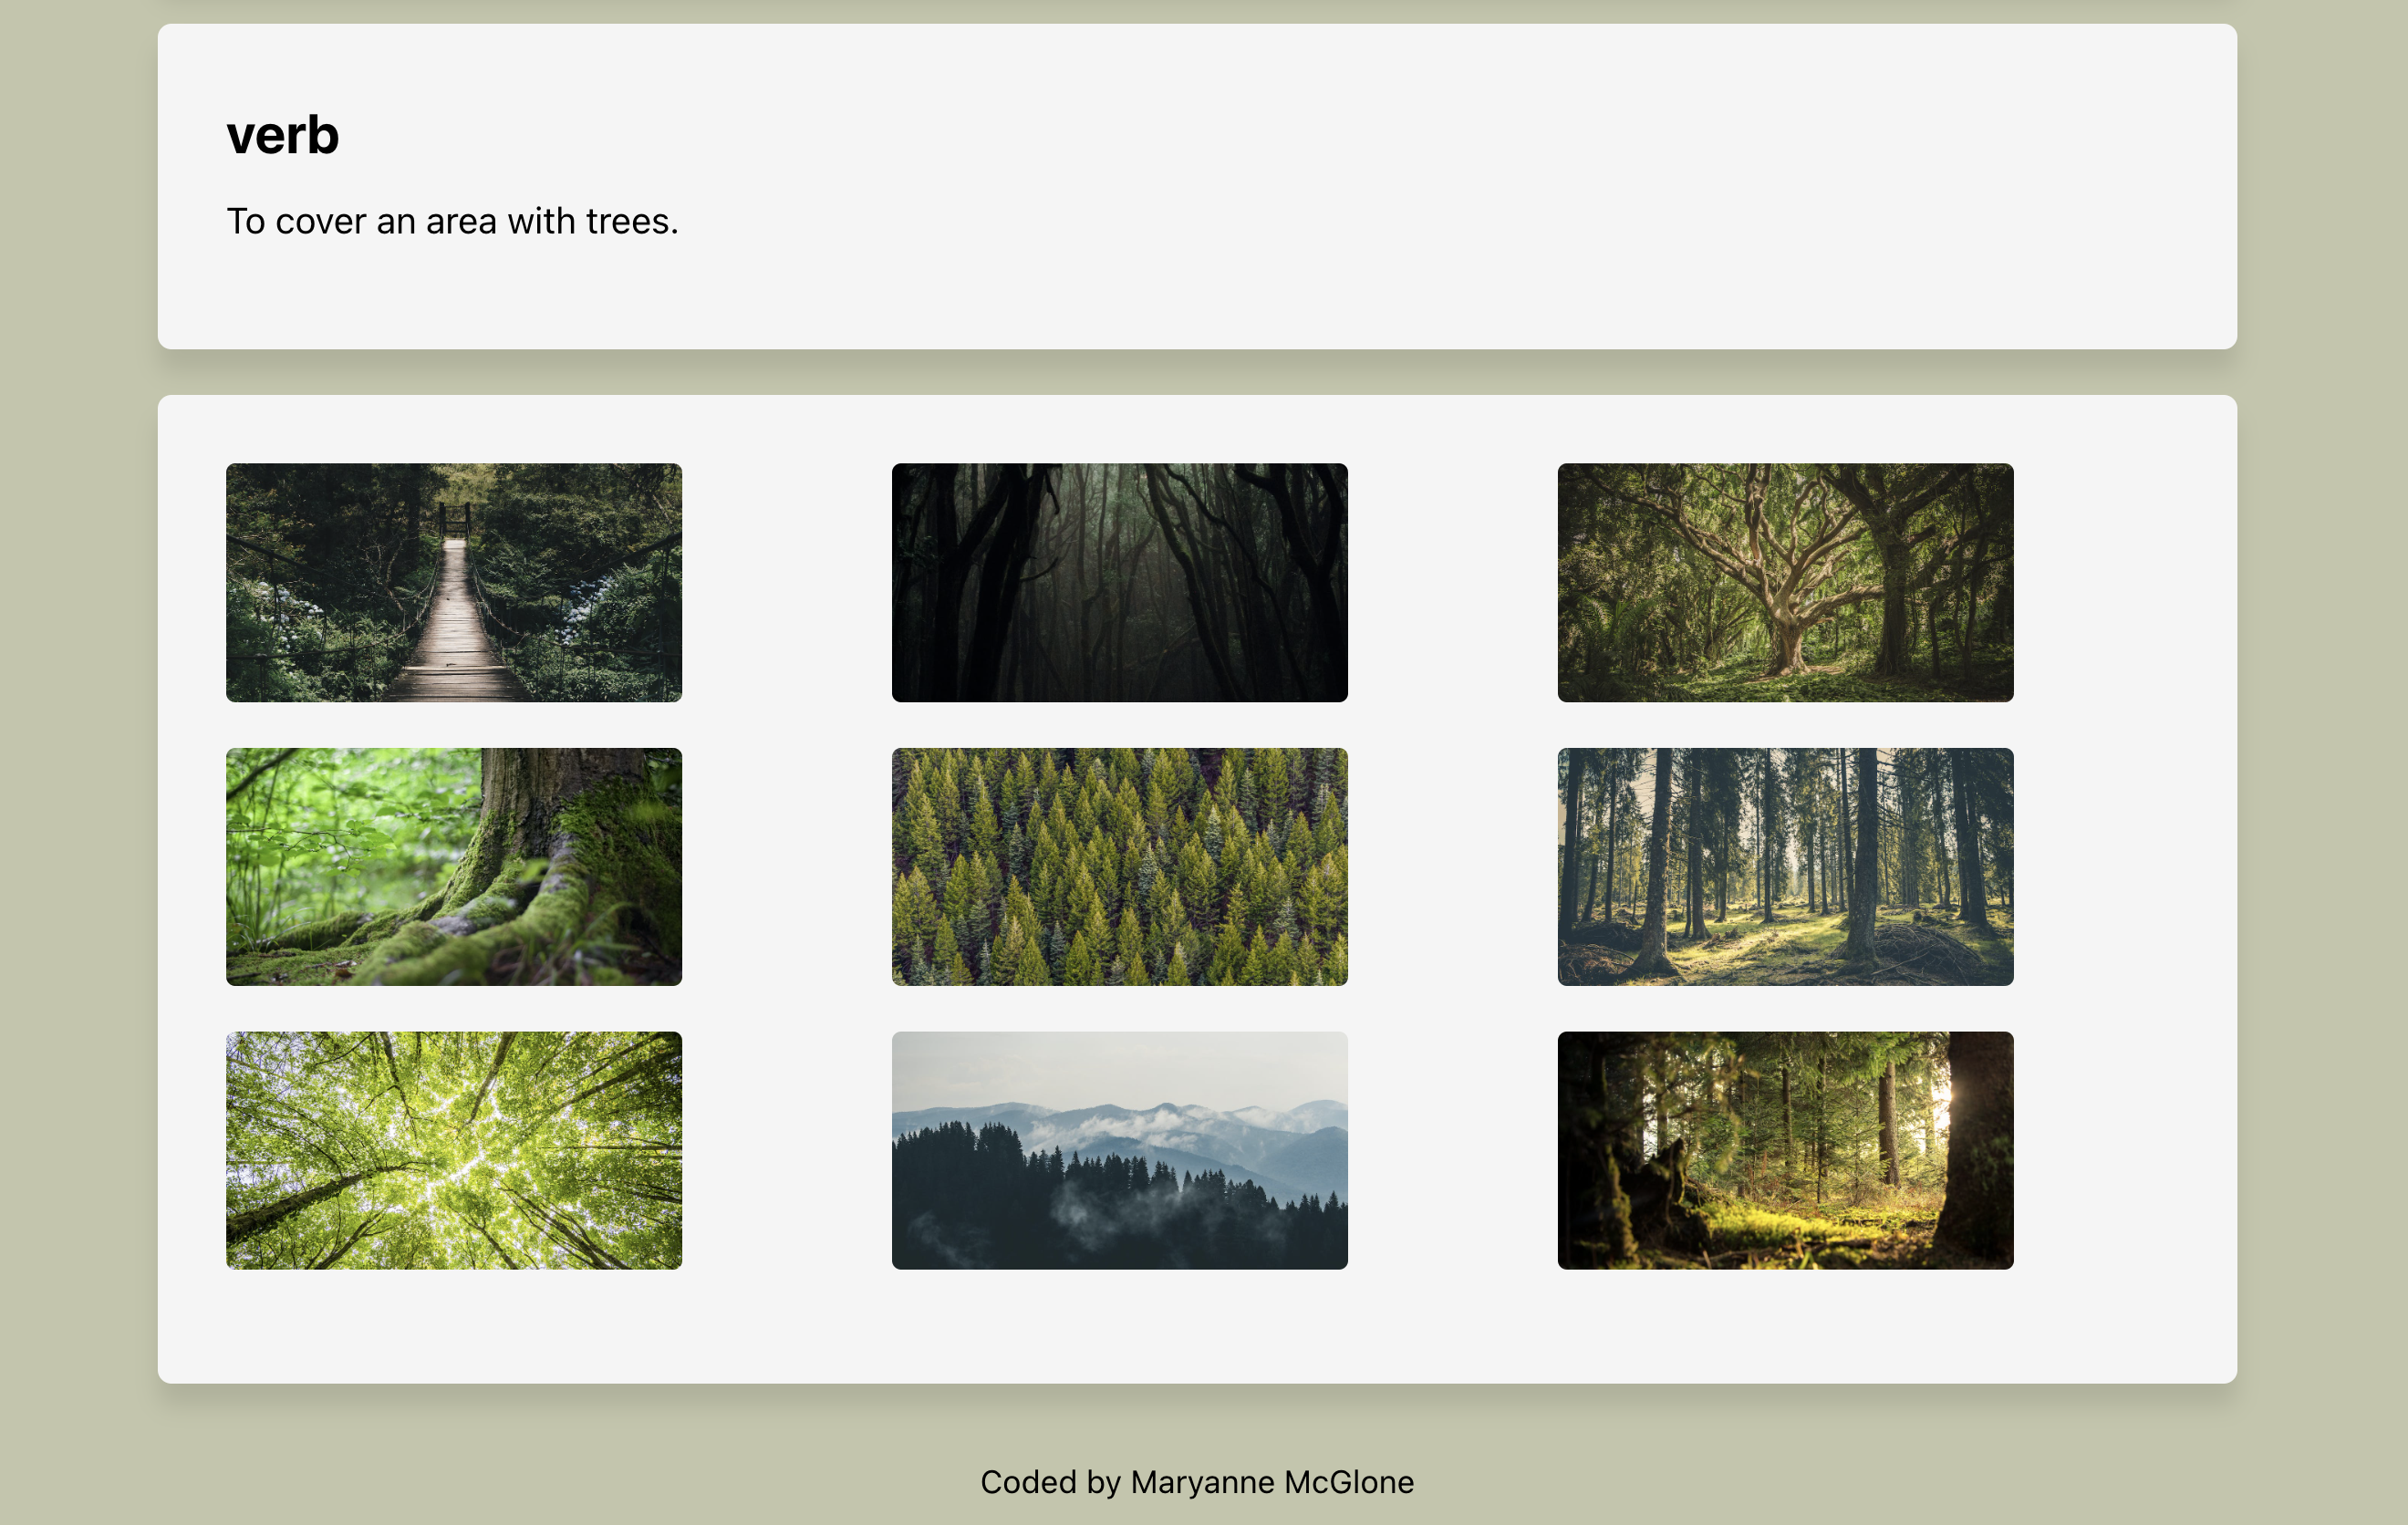Click the suspension bridge forest image
Screen dimensions: 2408x1525
[454, 581]
